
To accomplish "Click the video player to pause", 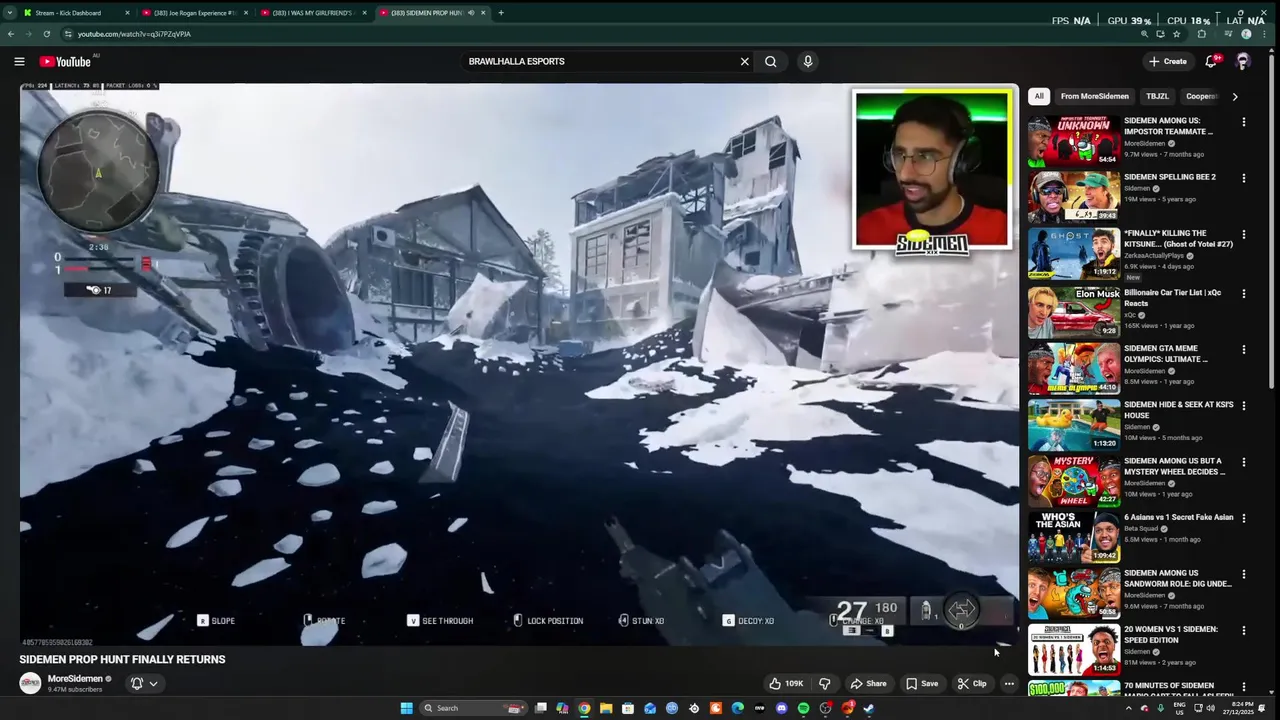I will 519,365.
